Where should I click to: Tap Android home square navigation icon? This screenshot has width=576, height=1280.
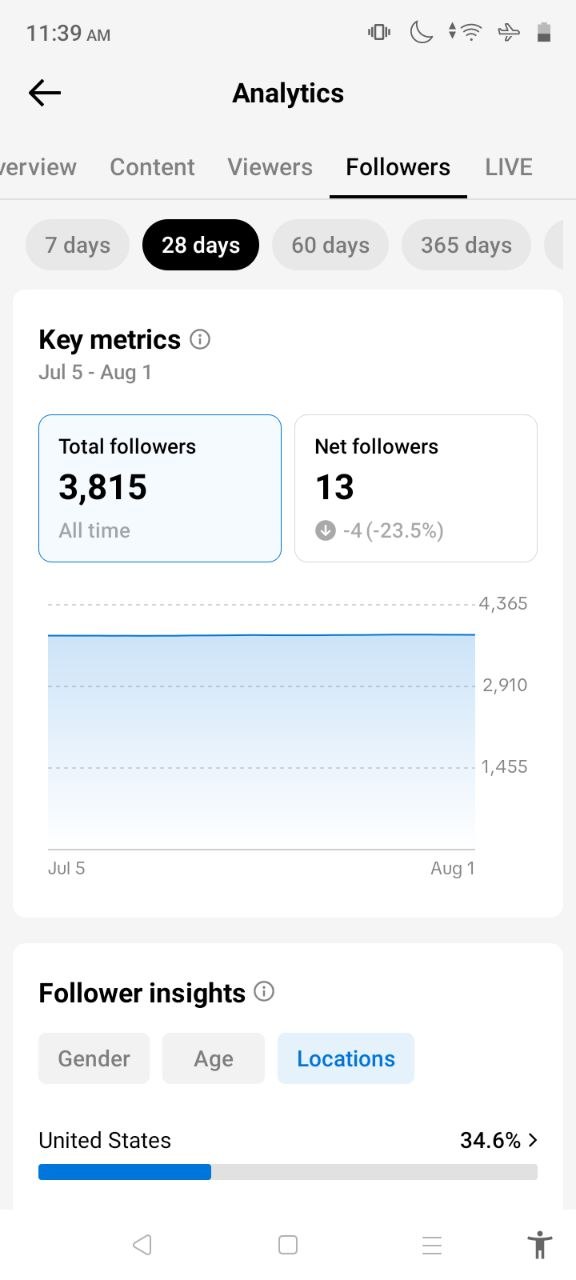coord(288,1245)
